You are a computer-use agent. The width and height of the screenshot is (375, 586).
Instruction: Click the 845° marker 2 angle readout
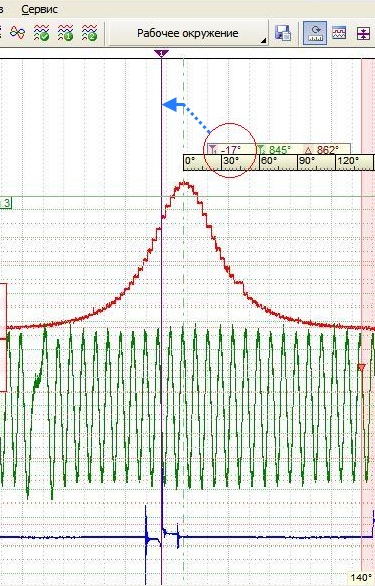(275, 150)
